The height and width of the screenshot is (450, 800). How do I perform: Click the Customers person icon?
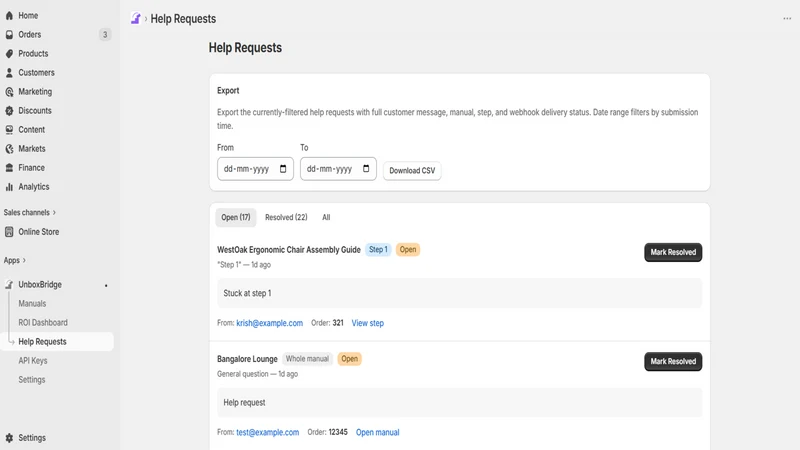tap(9, 72)
